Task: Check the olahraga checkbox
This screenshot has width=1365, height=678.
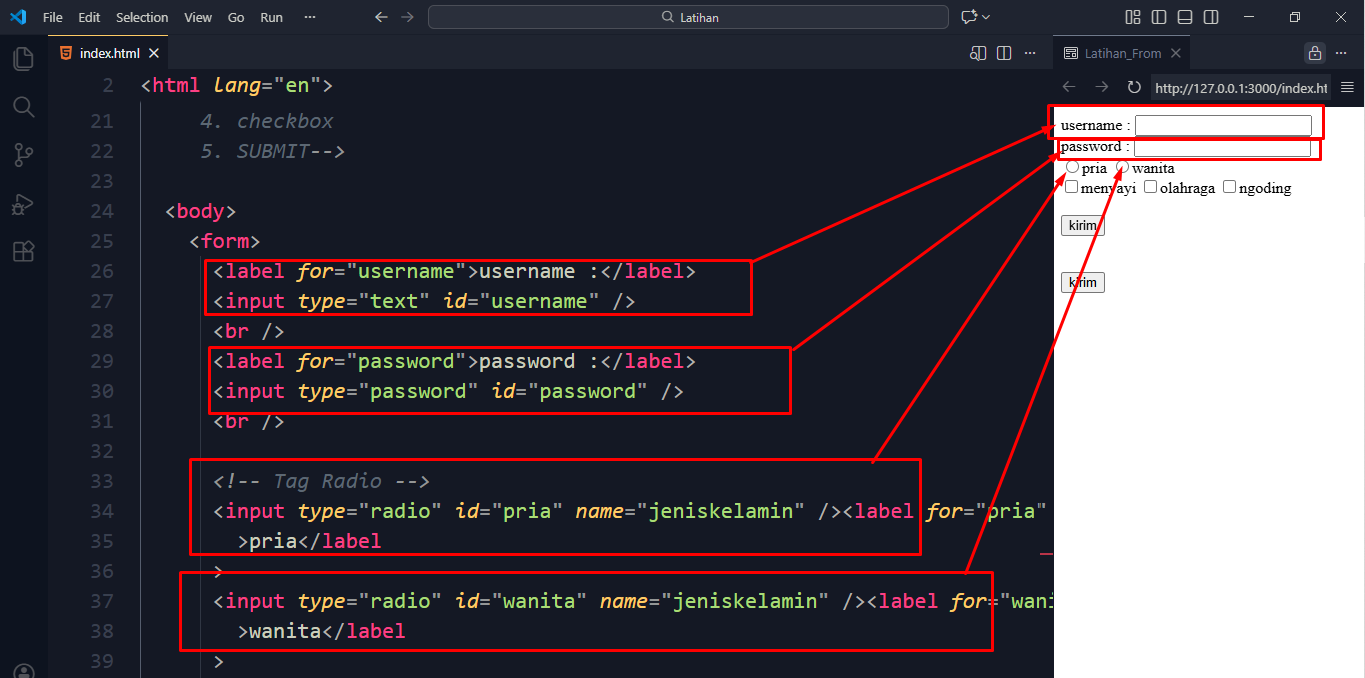Action: tap(1151, 187)
